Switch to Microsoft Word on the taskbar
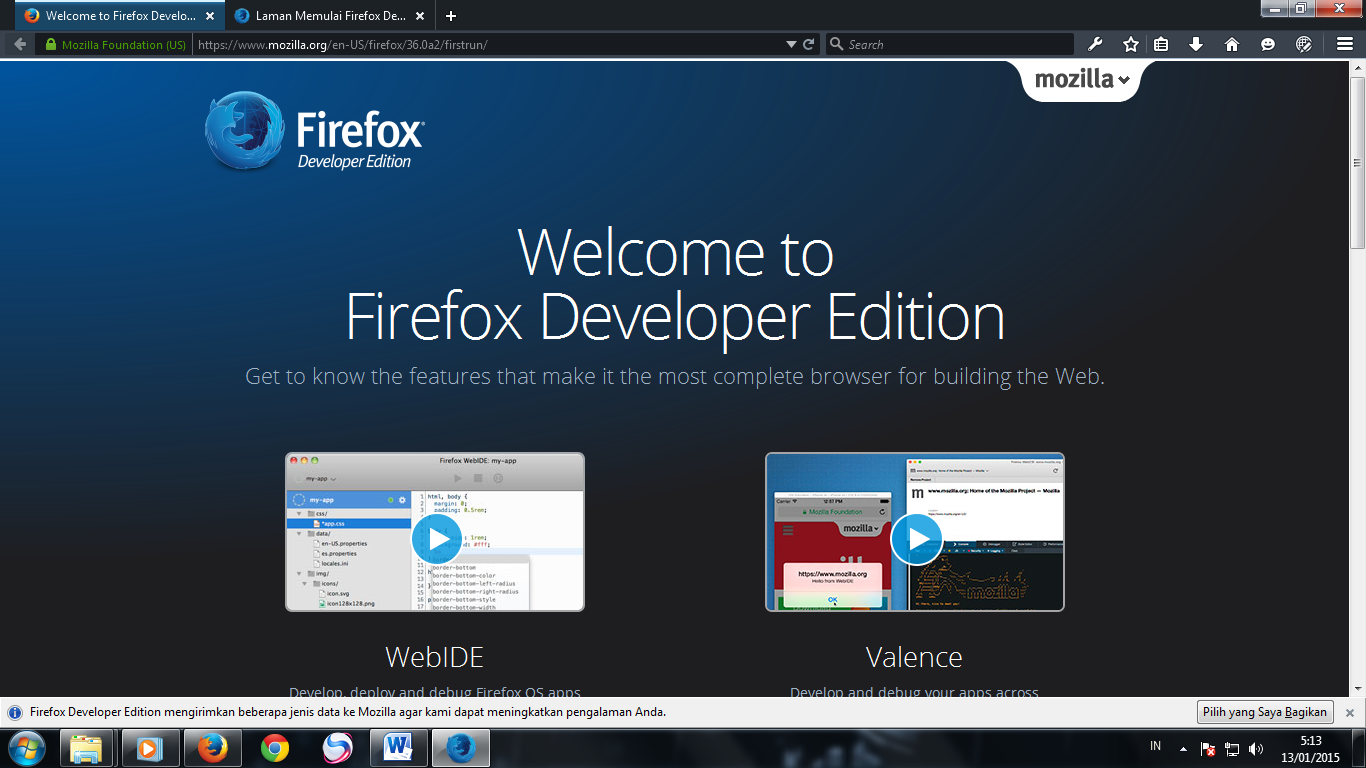This screenshot has width=1366, height=768. [399, 748]
